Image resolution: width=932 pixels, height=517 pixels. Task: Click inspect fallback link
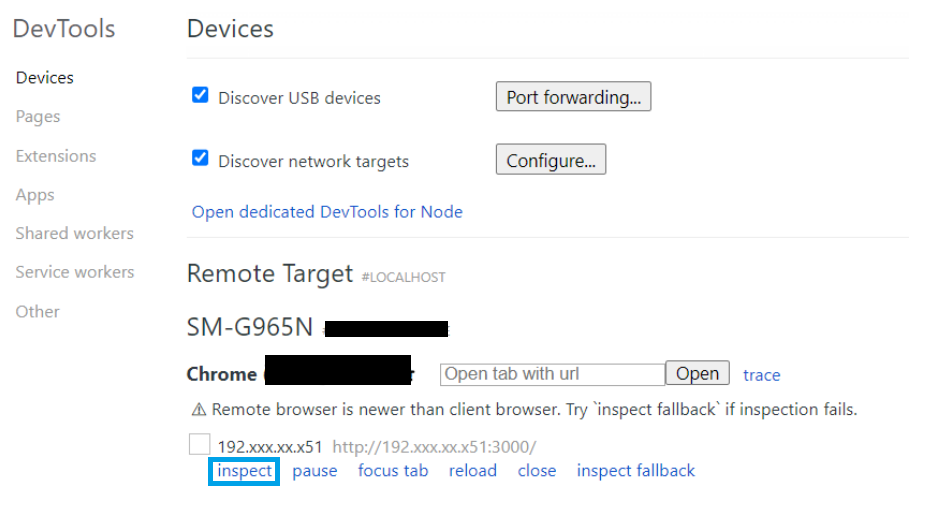point(635,471)
